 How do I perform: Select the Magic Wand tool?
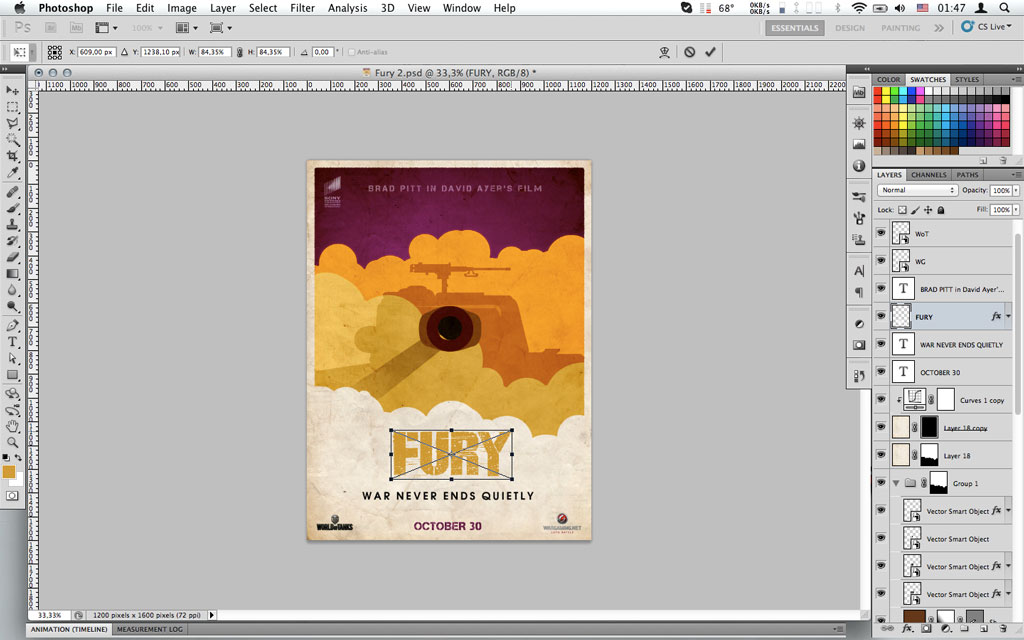point(12,139)
